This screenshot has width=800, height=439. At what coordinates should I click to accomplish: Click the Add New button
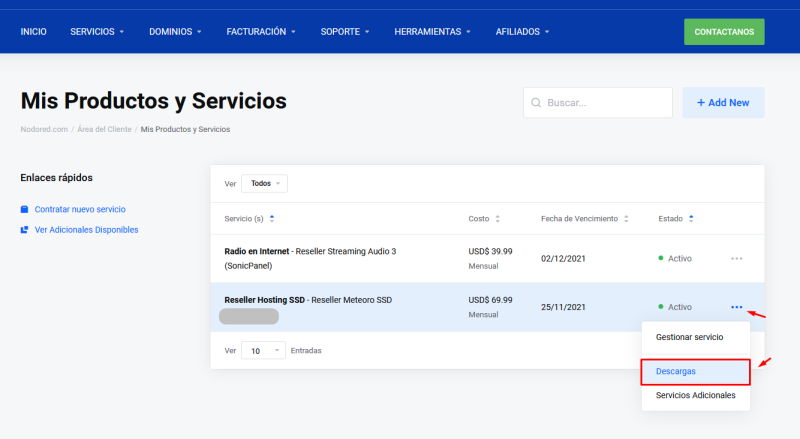(723, 103)
